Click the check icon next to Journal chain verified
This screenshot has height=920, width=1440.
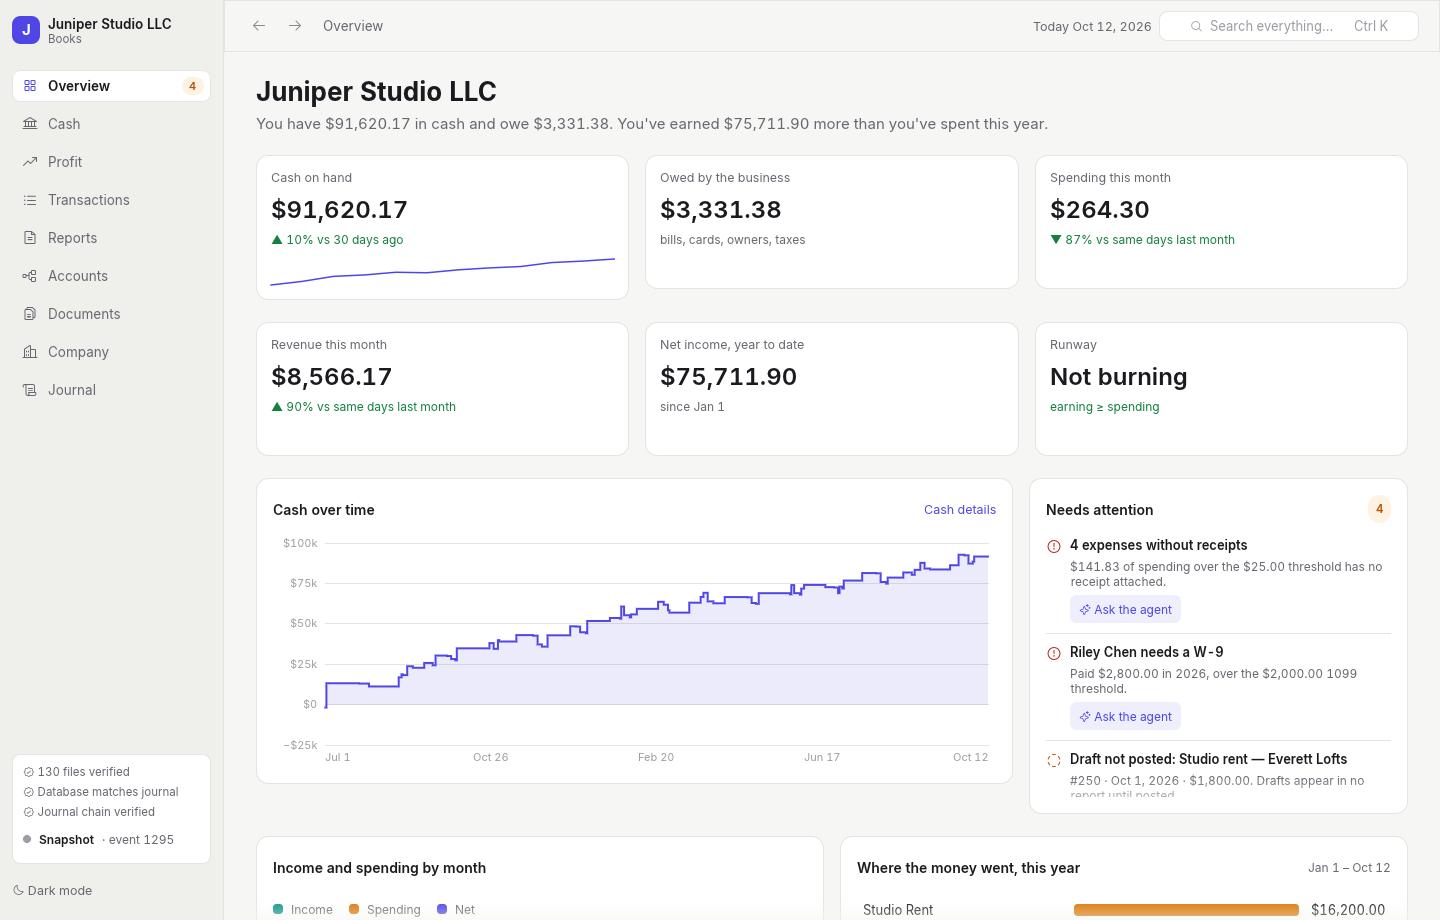point(29,812)
